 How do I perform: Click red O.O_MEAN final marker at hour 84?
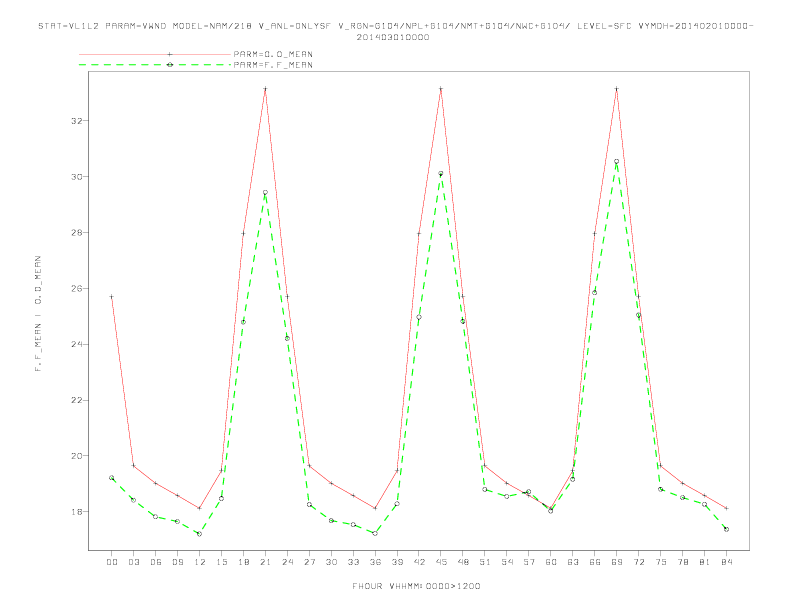tap(726, 508)
